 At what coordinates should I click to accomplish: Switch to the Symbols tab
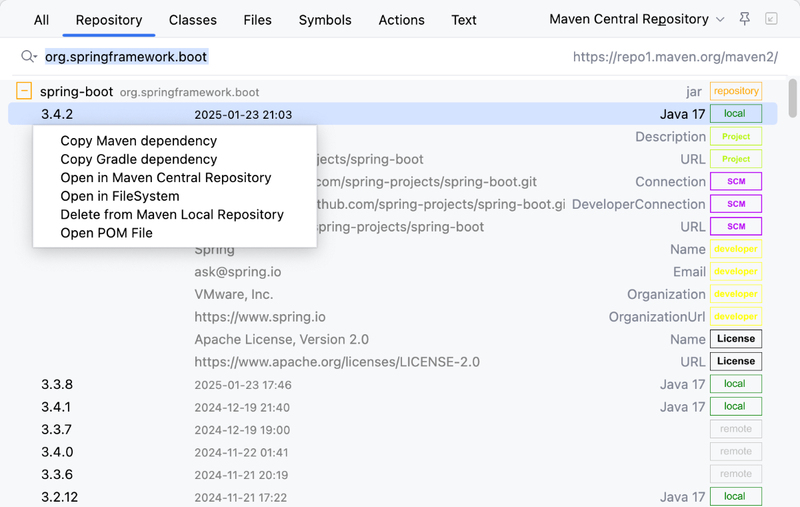pyautogui.click(x=325, y=20)
